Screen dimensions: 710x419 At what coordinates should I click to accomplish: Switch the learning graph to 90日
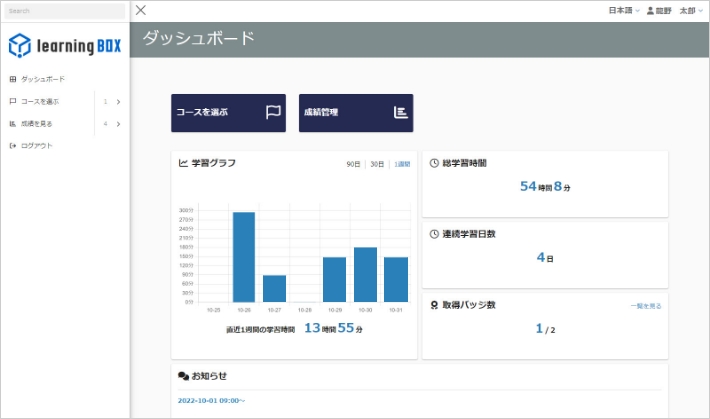click(353, 164)
